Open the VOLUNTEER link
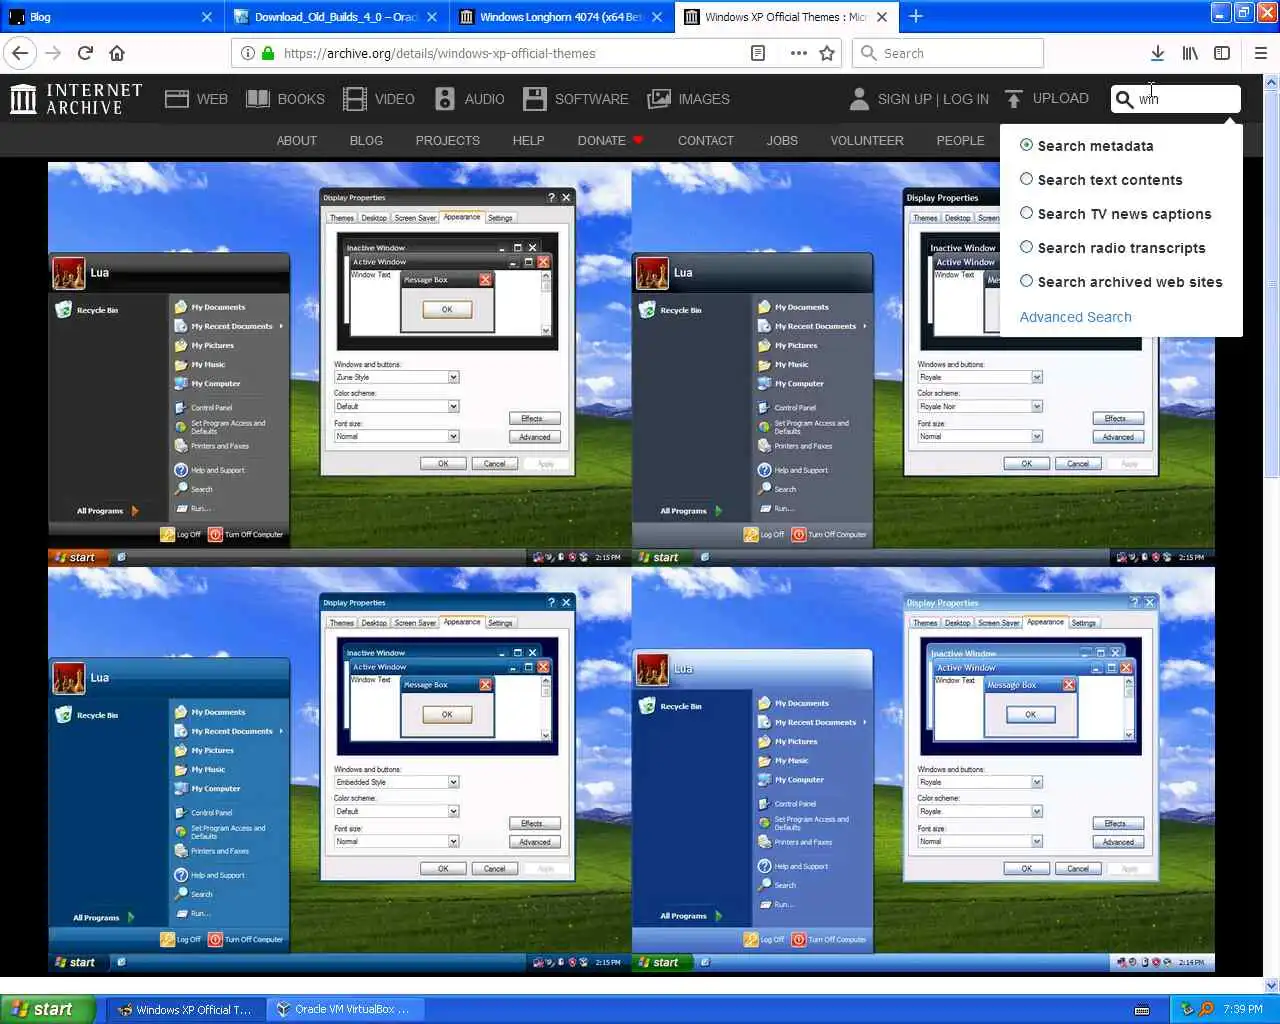 (x=866, y=140)
